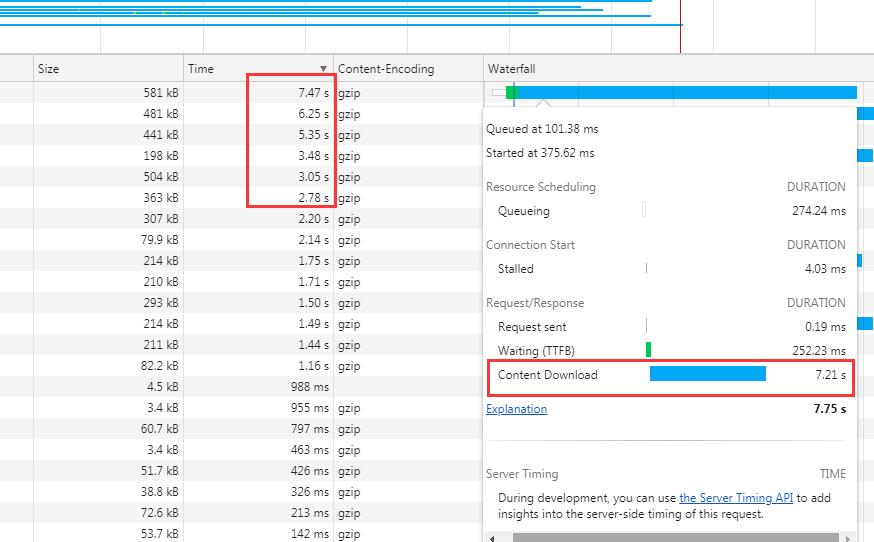Click the red load-event marker in overview timeline
The width and height of the screenshot is (874, 542).
(x=681, y=26)
